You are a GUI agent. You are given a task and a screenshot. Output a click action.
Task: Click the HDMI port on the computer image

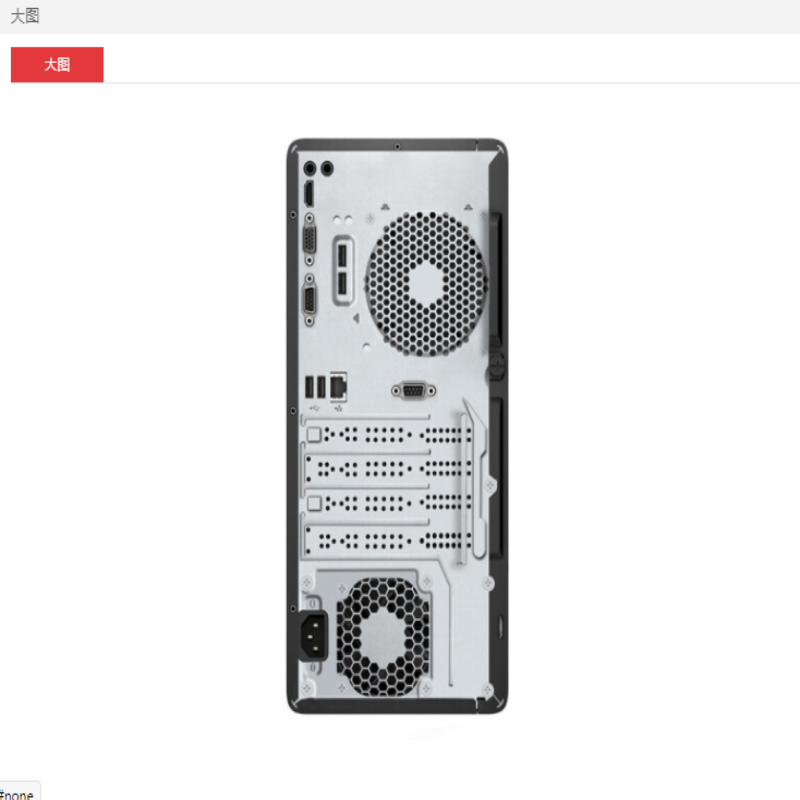tap(309, 194)
